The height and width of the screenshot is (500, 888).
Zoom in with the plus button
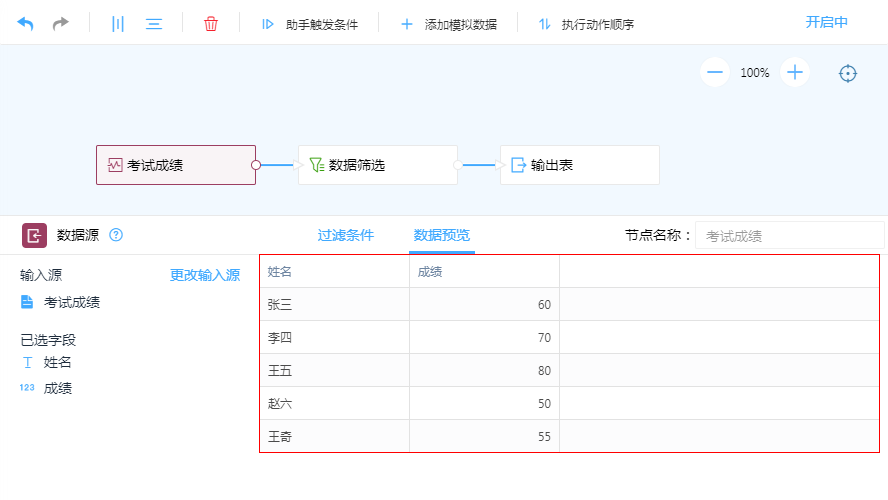pyautogui.click(x=795, y=72)
